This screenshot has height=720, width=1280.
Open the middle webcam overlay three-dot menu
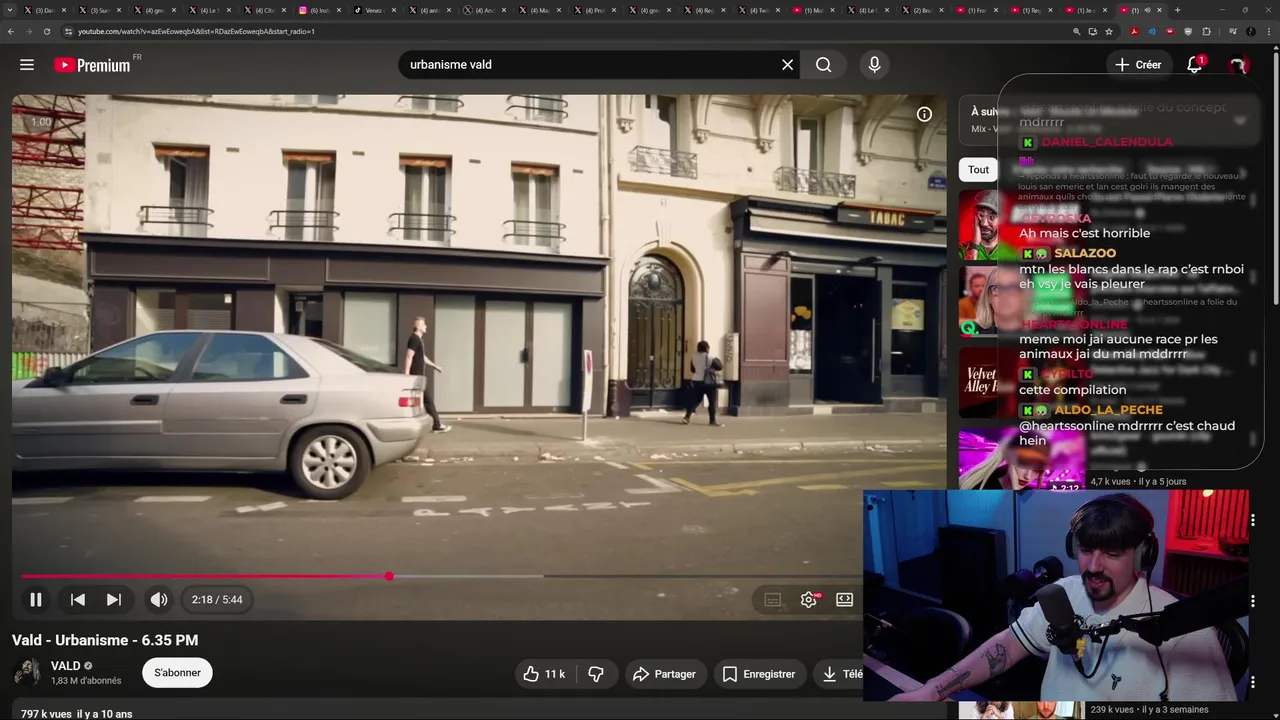pos(1252,601)
